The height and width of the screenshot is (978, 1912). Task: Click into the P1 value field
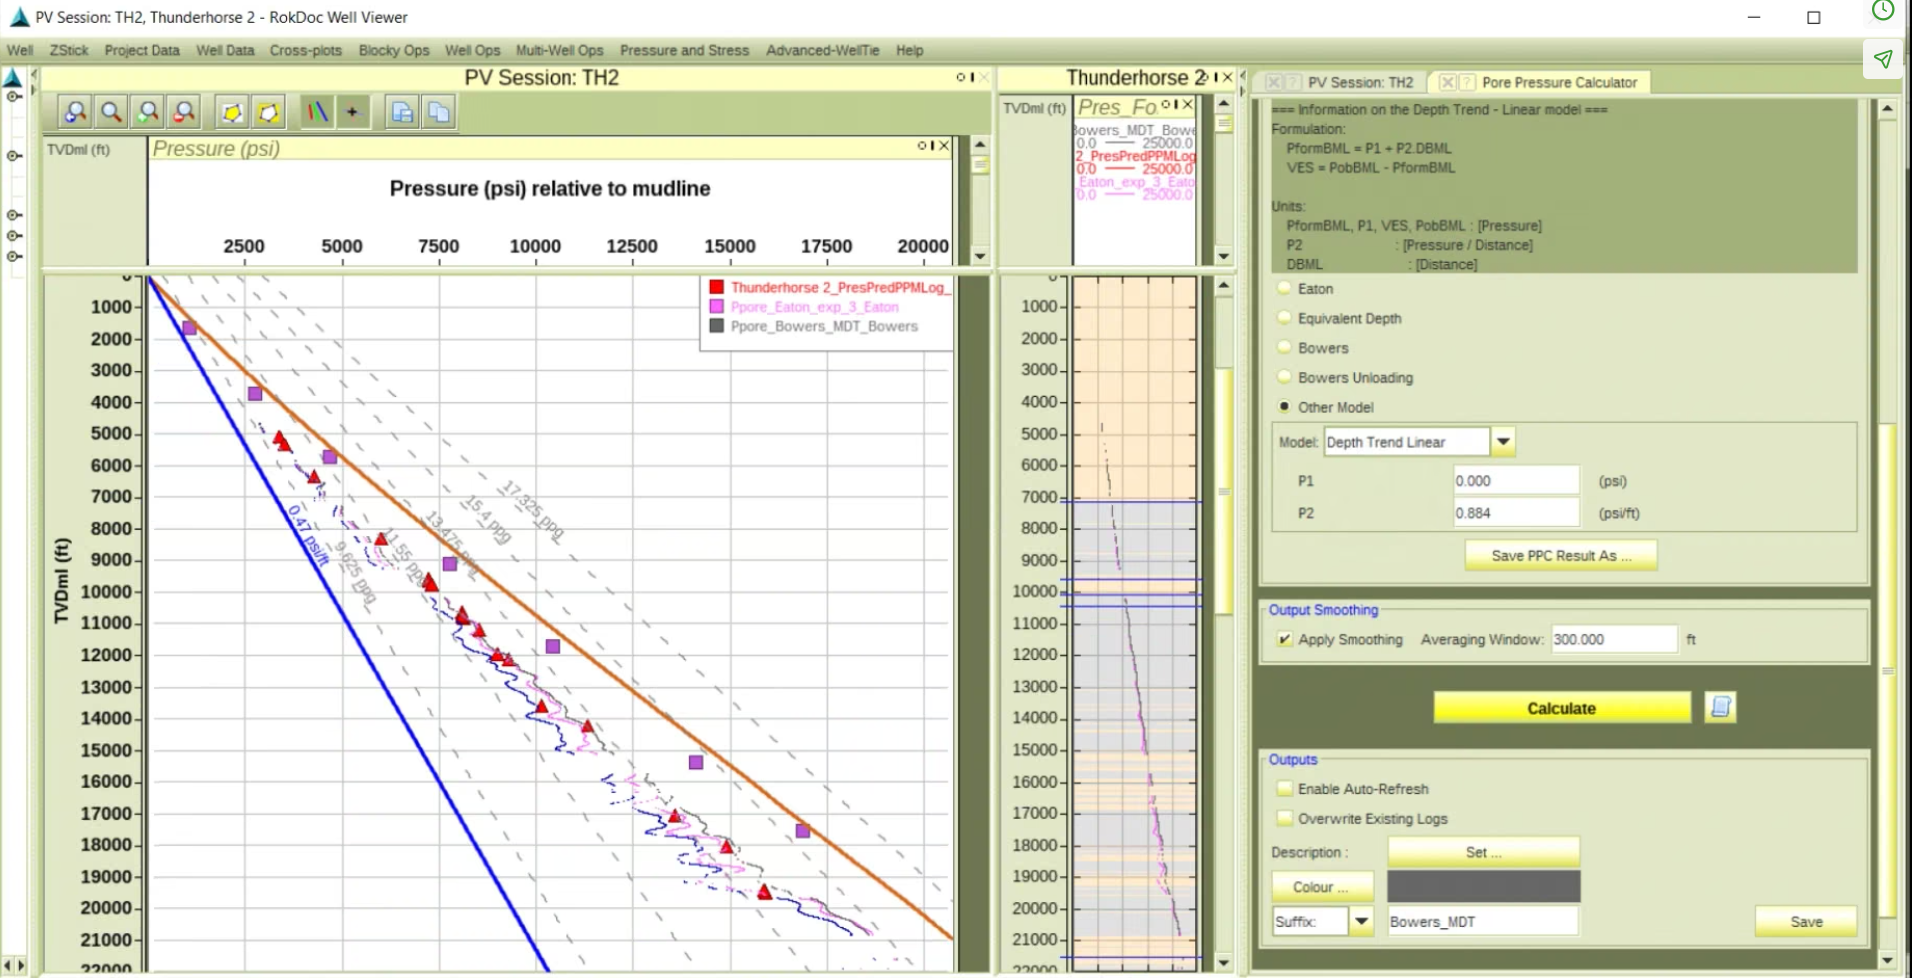tap(1516, 481)
